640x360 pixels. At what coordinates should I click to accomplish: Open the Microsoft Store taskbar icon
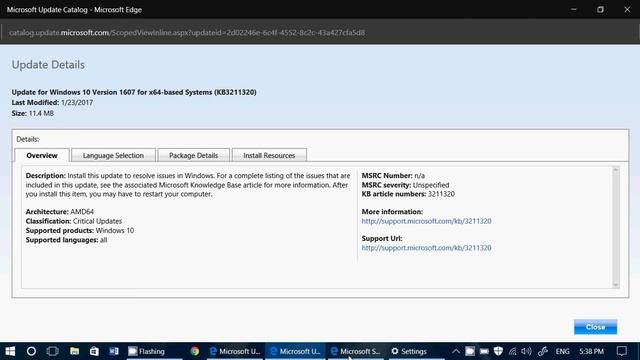(x=94, y=351)
